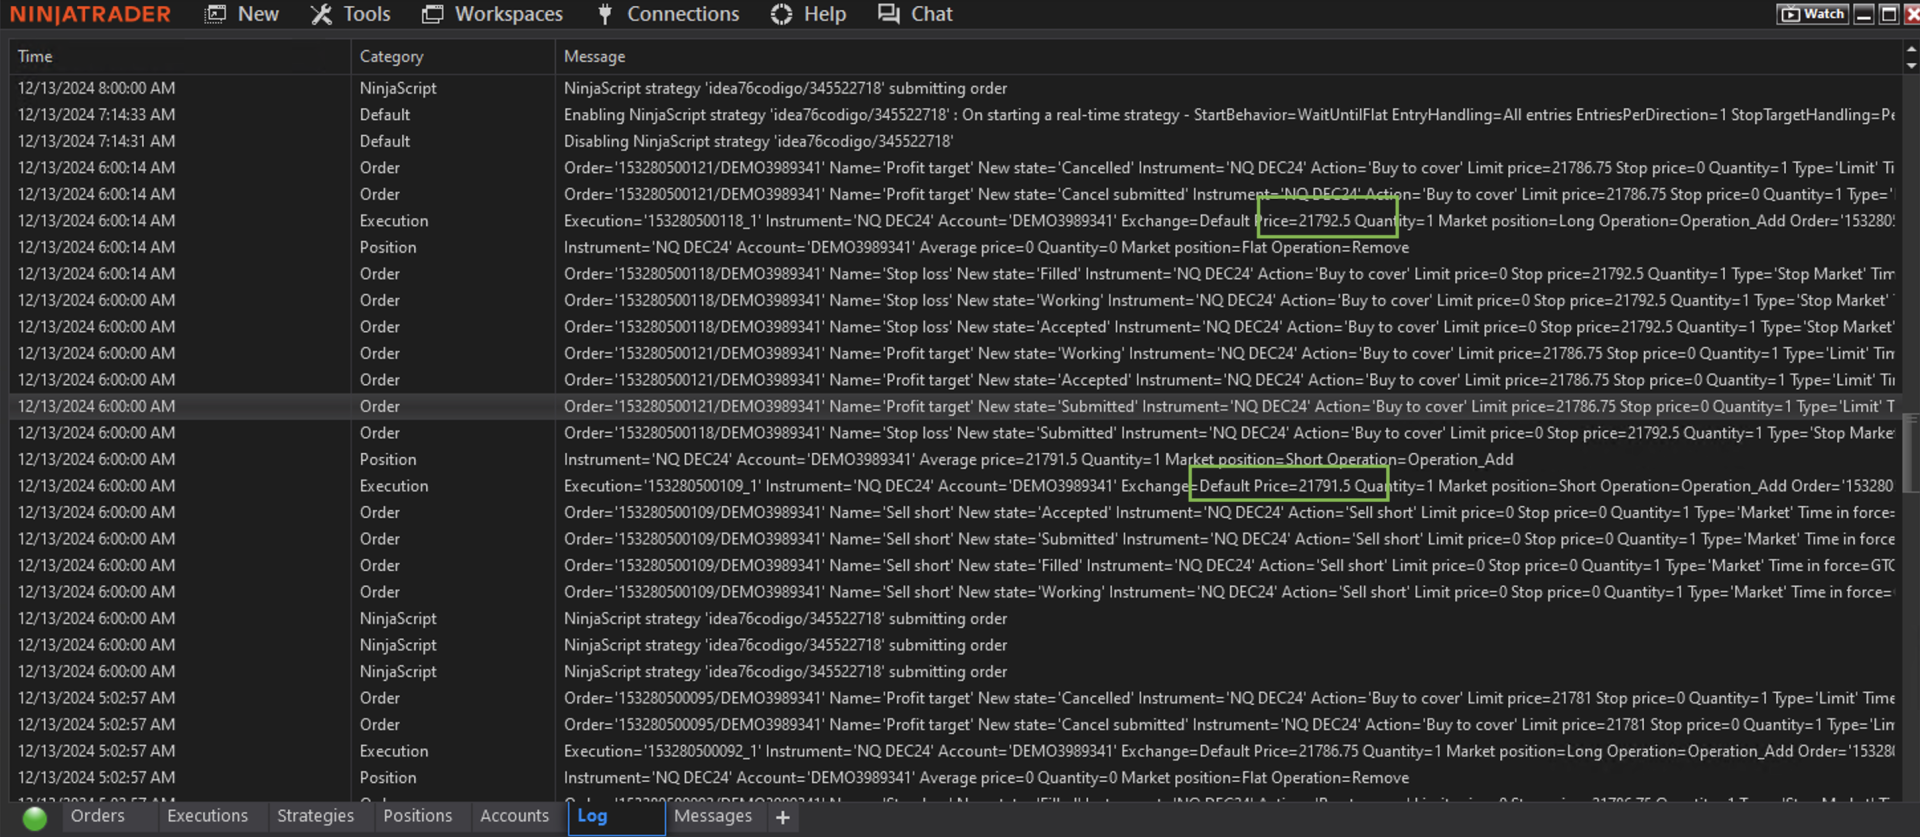Image resolution: width=1920 pixels, height=837 pixels.
Task: Click the Default category in the 7:14:31 AM row
Action: tap(385, 141)
